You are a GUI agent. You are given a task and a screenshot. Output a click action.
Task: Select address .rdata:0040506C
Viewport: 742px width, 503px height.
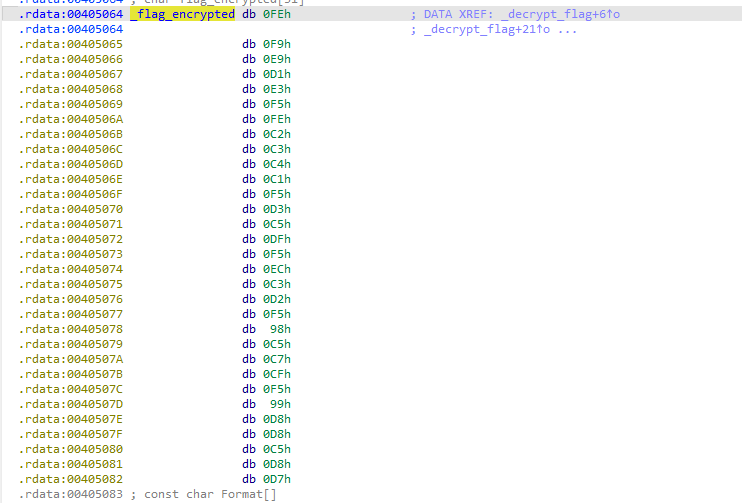point(71,149)
